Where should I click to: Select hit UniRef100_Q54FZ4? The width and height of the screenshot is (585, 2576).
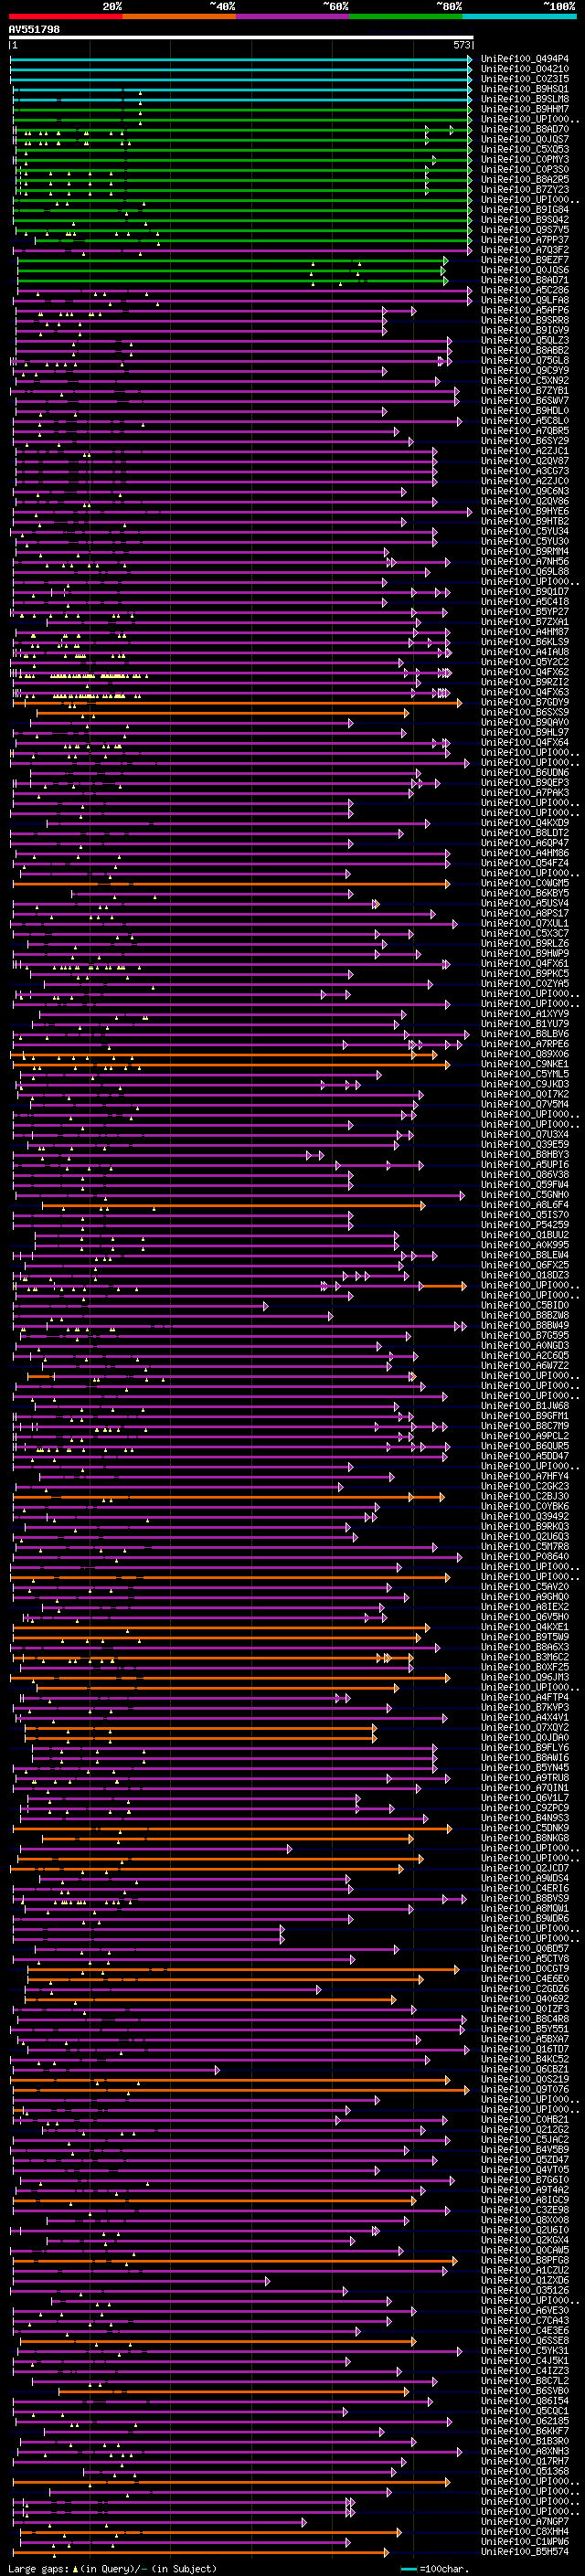(x=525, y=863)
